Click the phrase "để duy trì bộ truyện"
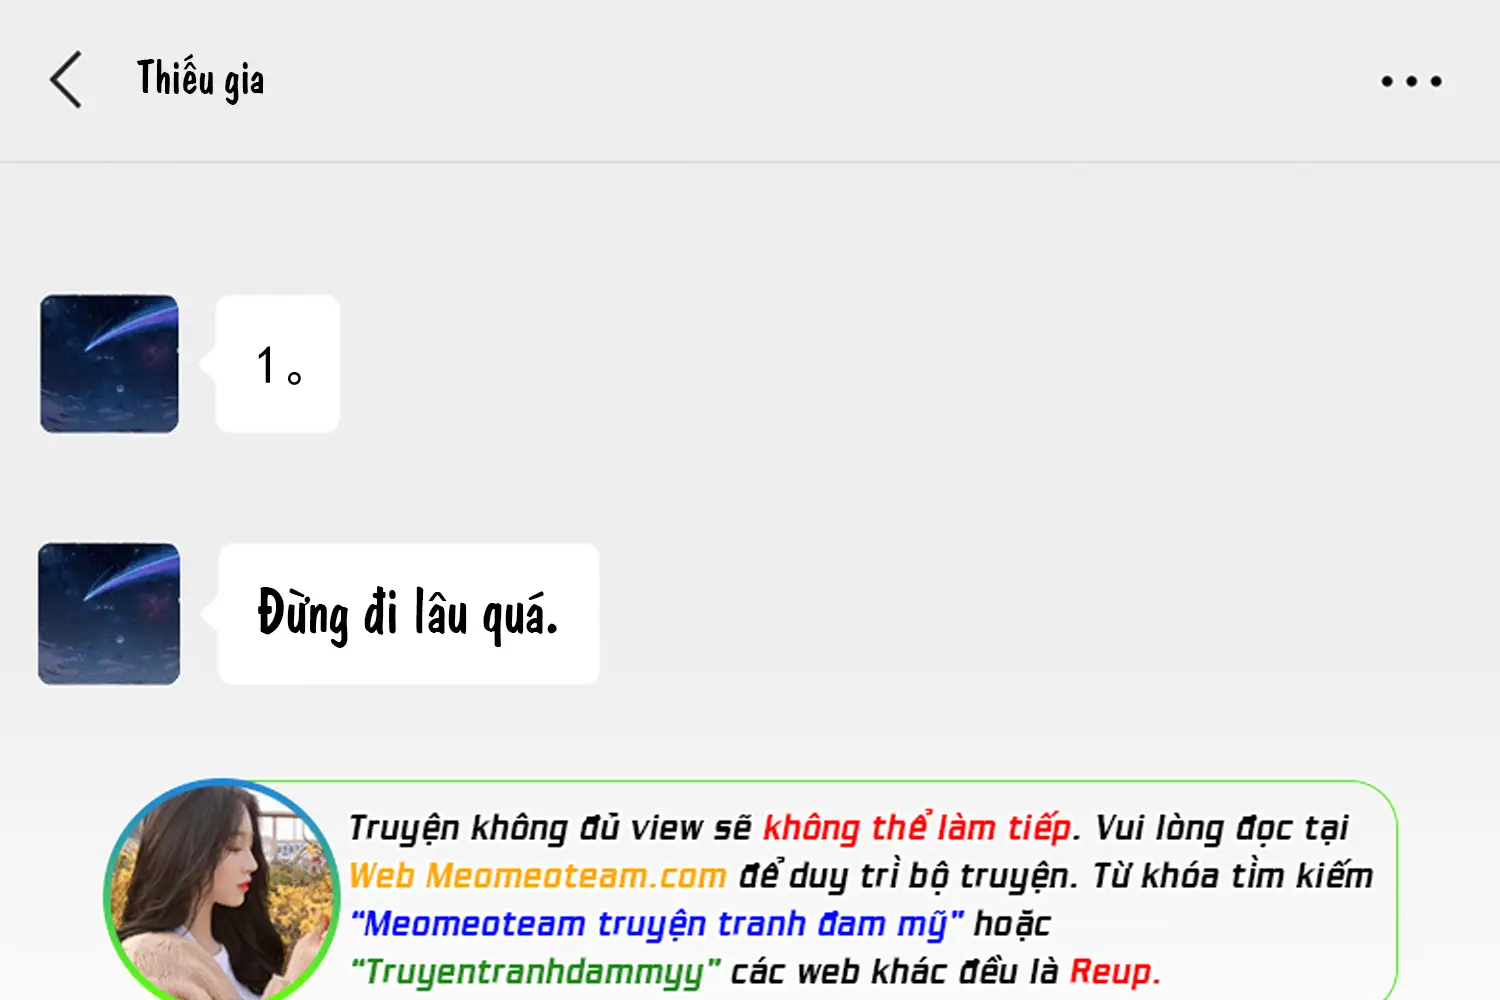 click(906, 876)
